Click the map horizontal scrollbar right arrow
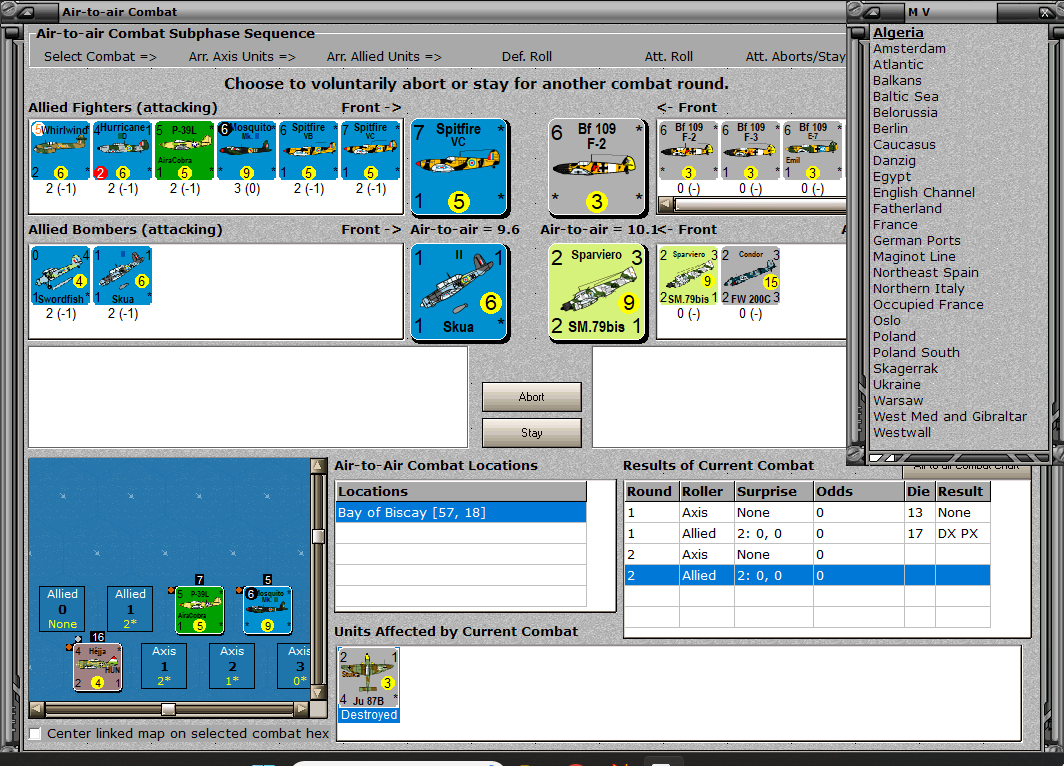1064x766 pixels. [301, 709]
